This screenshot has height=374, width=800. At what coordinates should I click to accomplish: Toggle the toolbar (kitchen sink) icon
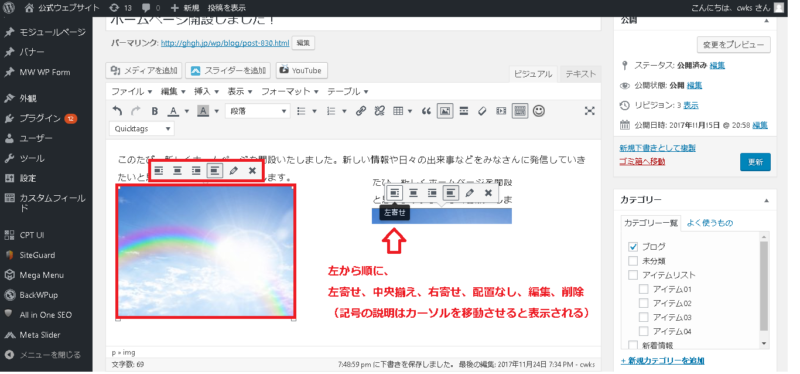click(x=520, y=111)
